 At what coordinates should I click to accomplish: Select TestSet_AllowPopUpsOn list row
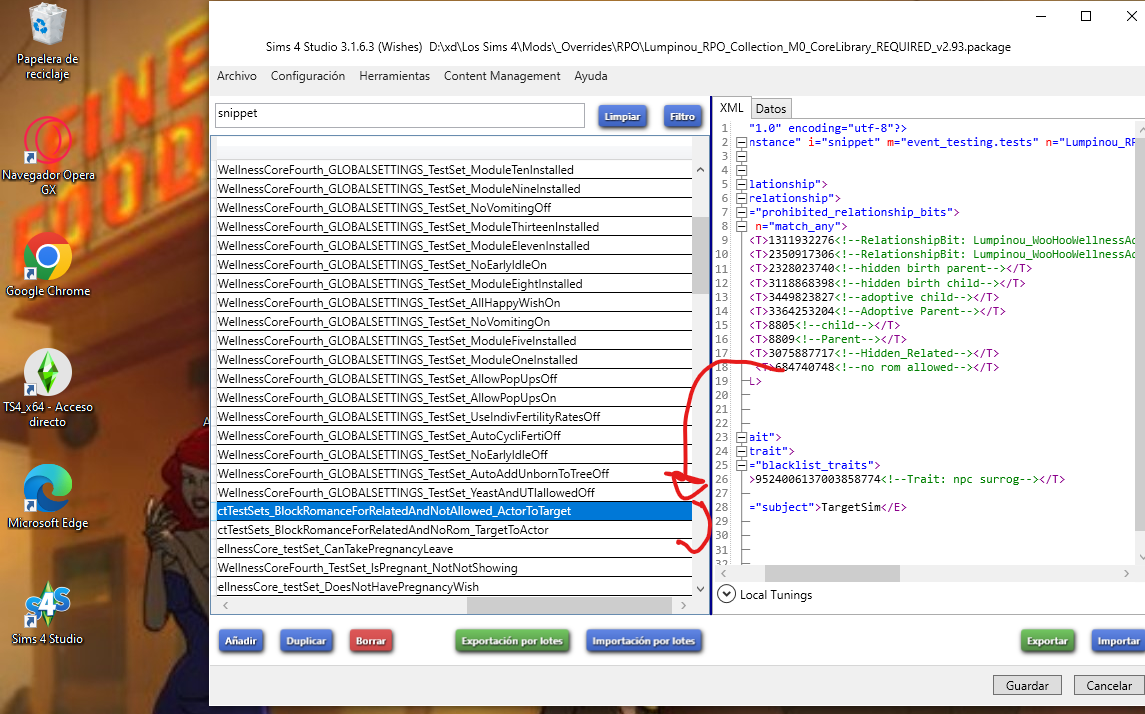click(x=453, y=398)
